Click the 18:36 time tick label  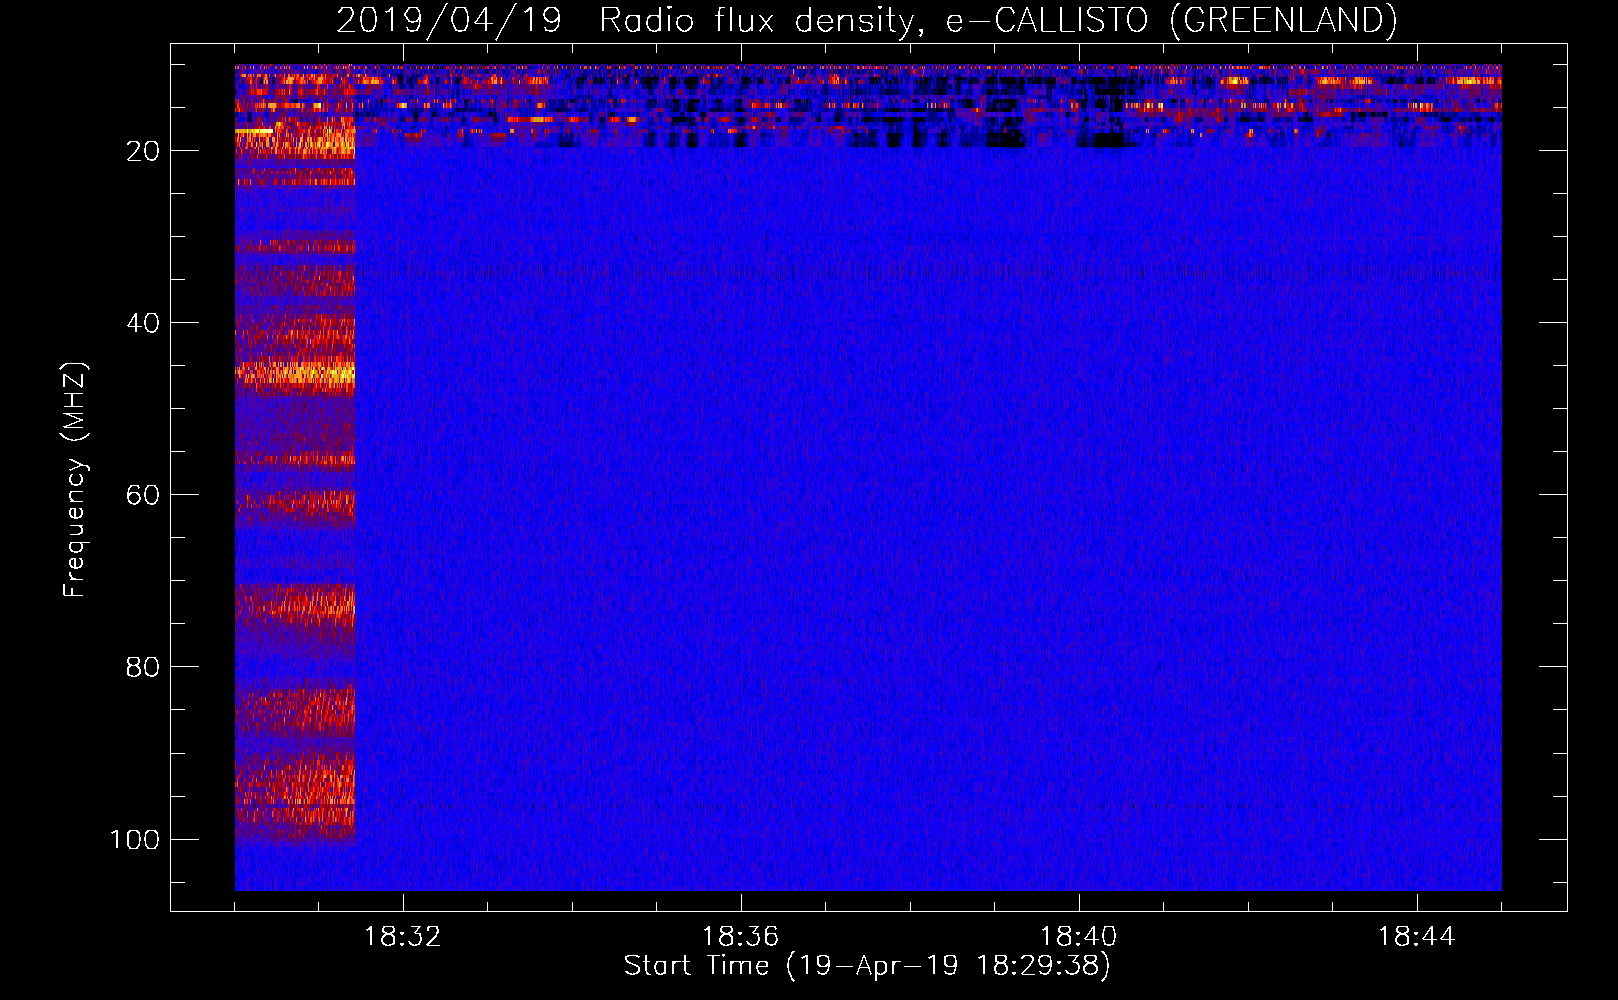[741, 937]
